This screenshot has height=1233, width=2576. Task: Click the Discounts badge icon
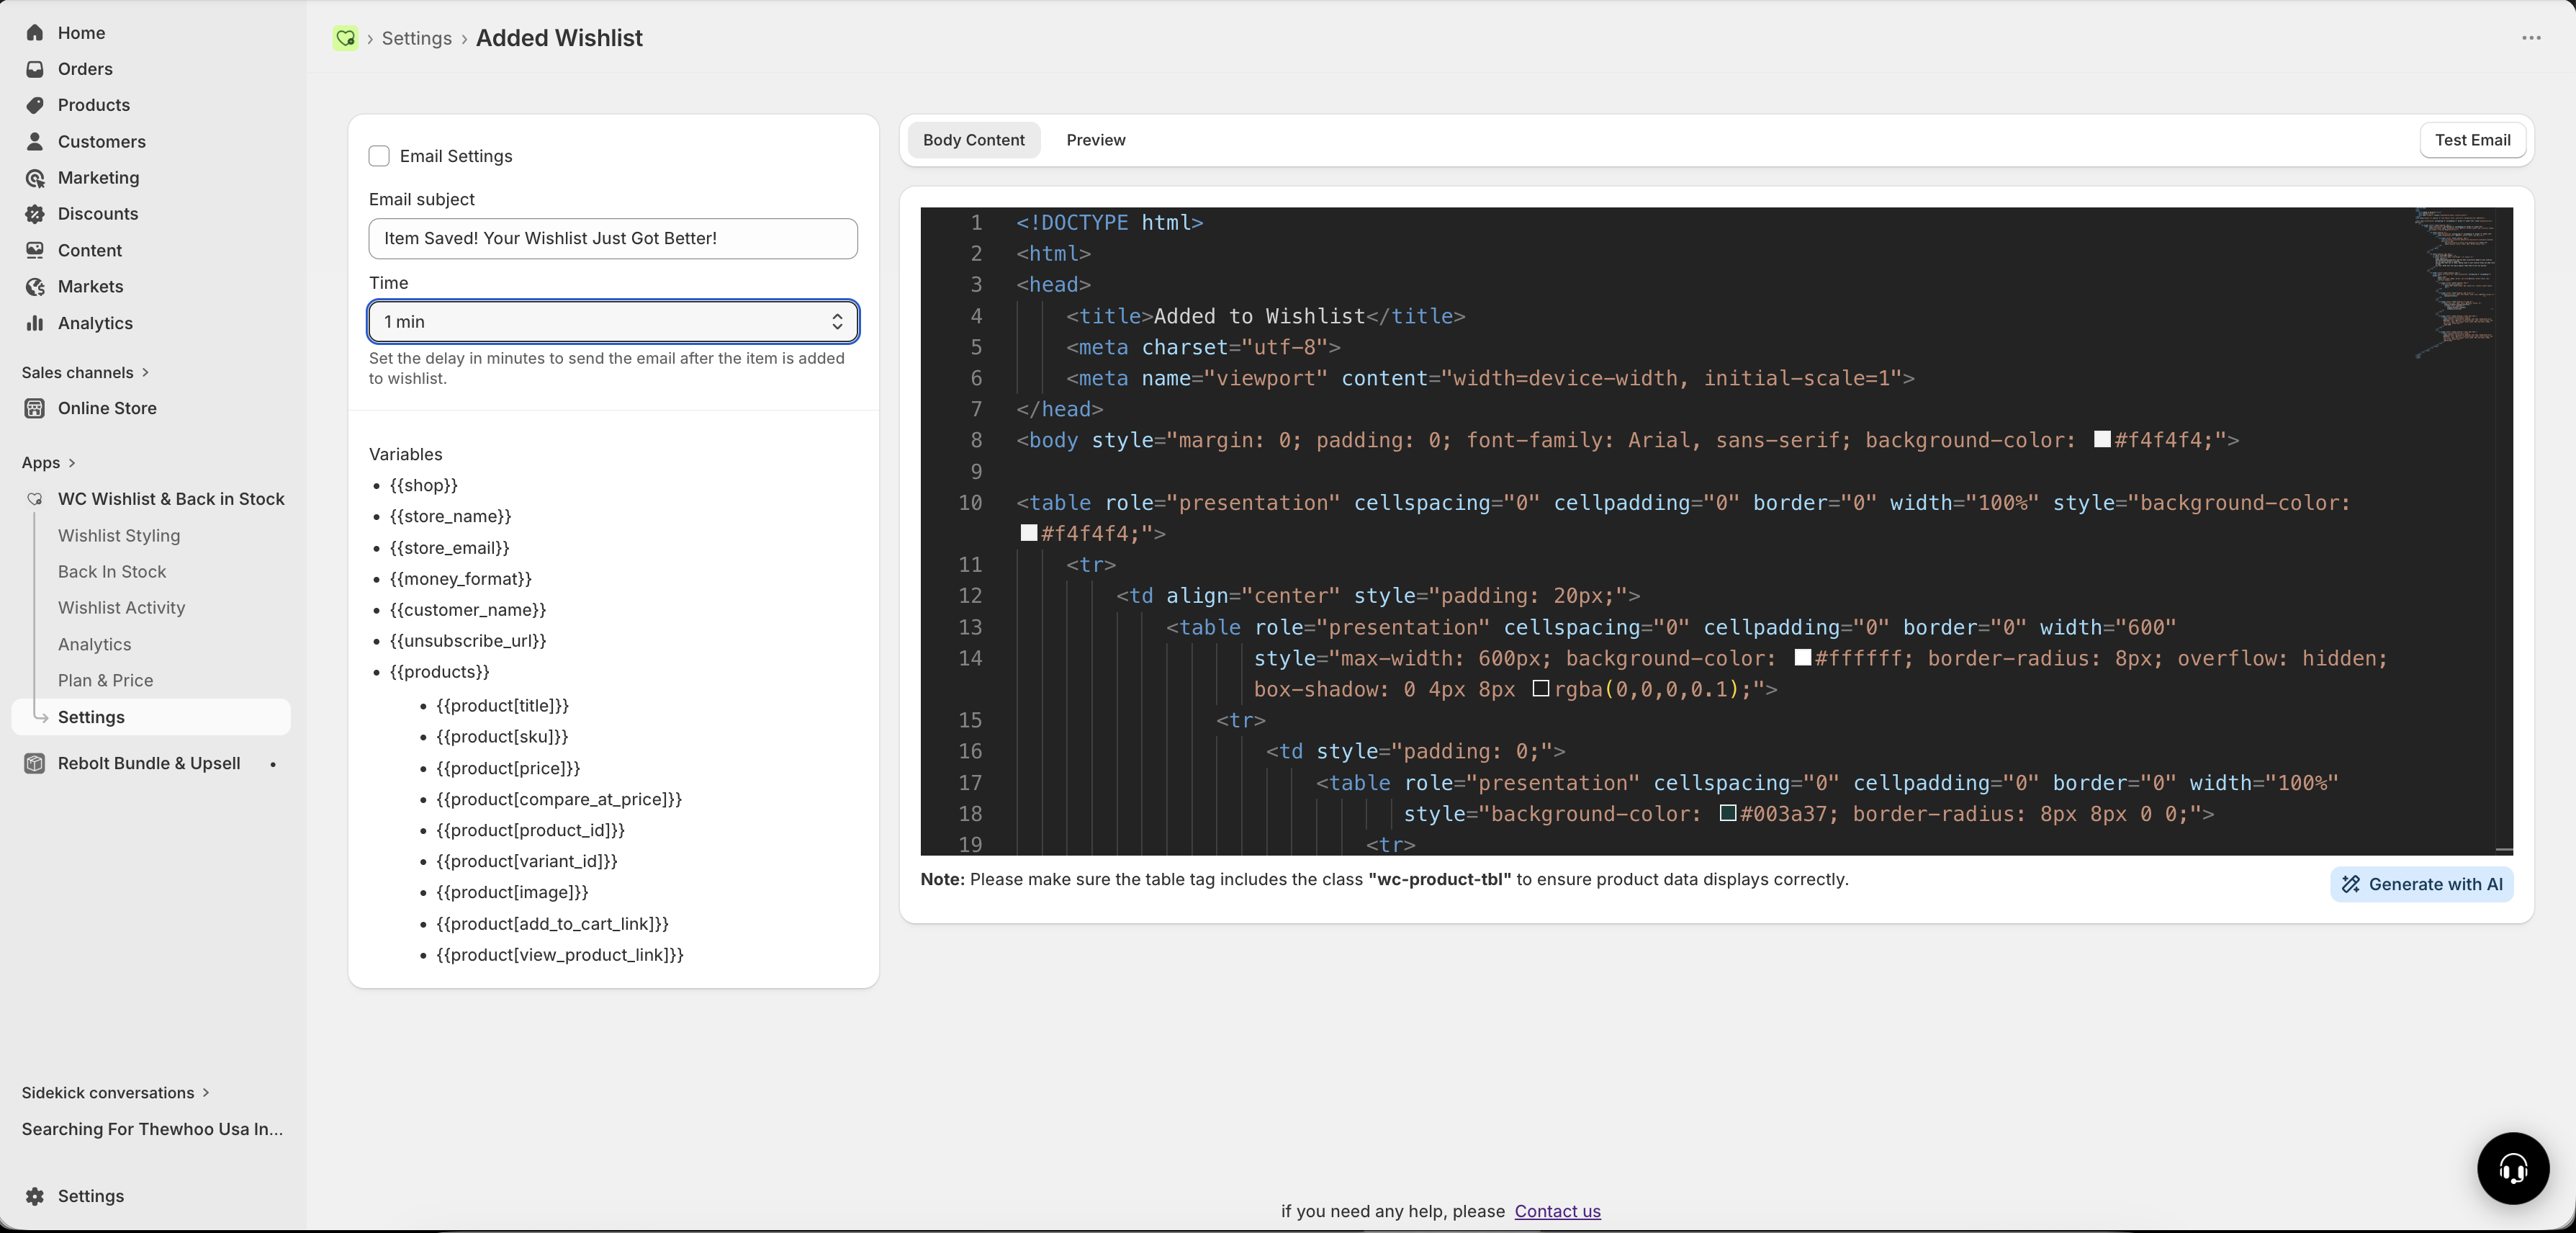(35, 214)
